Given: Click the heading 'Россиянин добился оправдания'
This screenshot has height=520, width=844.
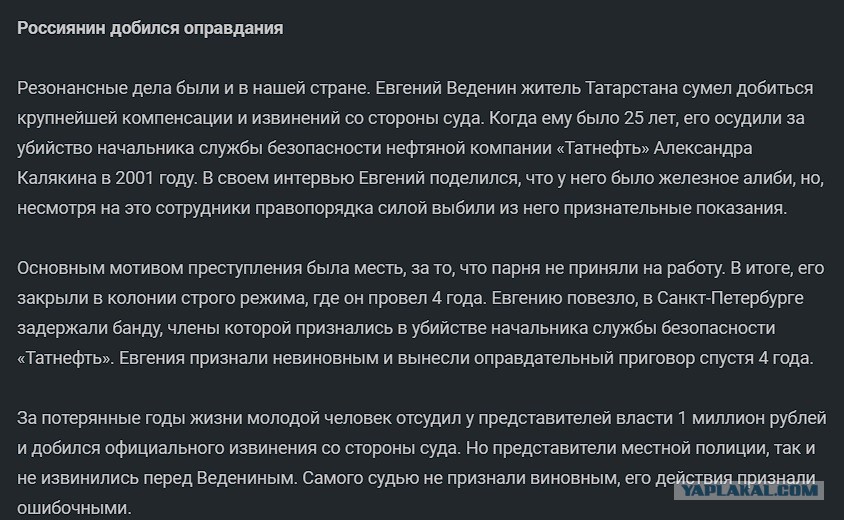Looking at the screenshot, I should (150, 28).
